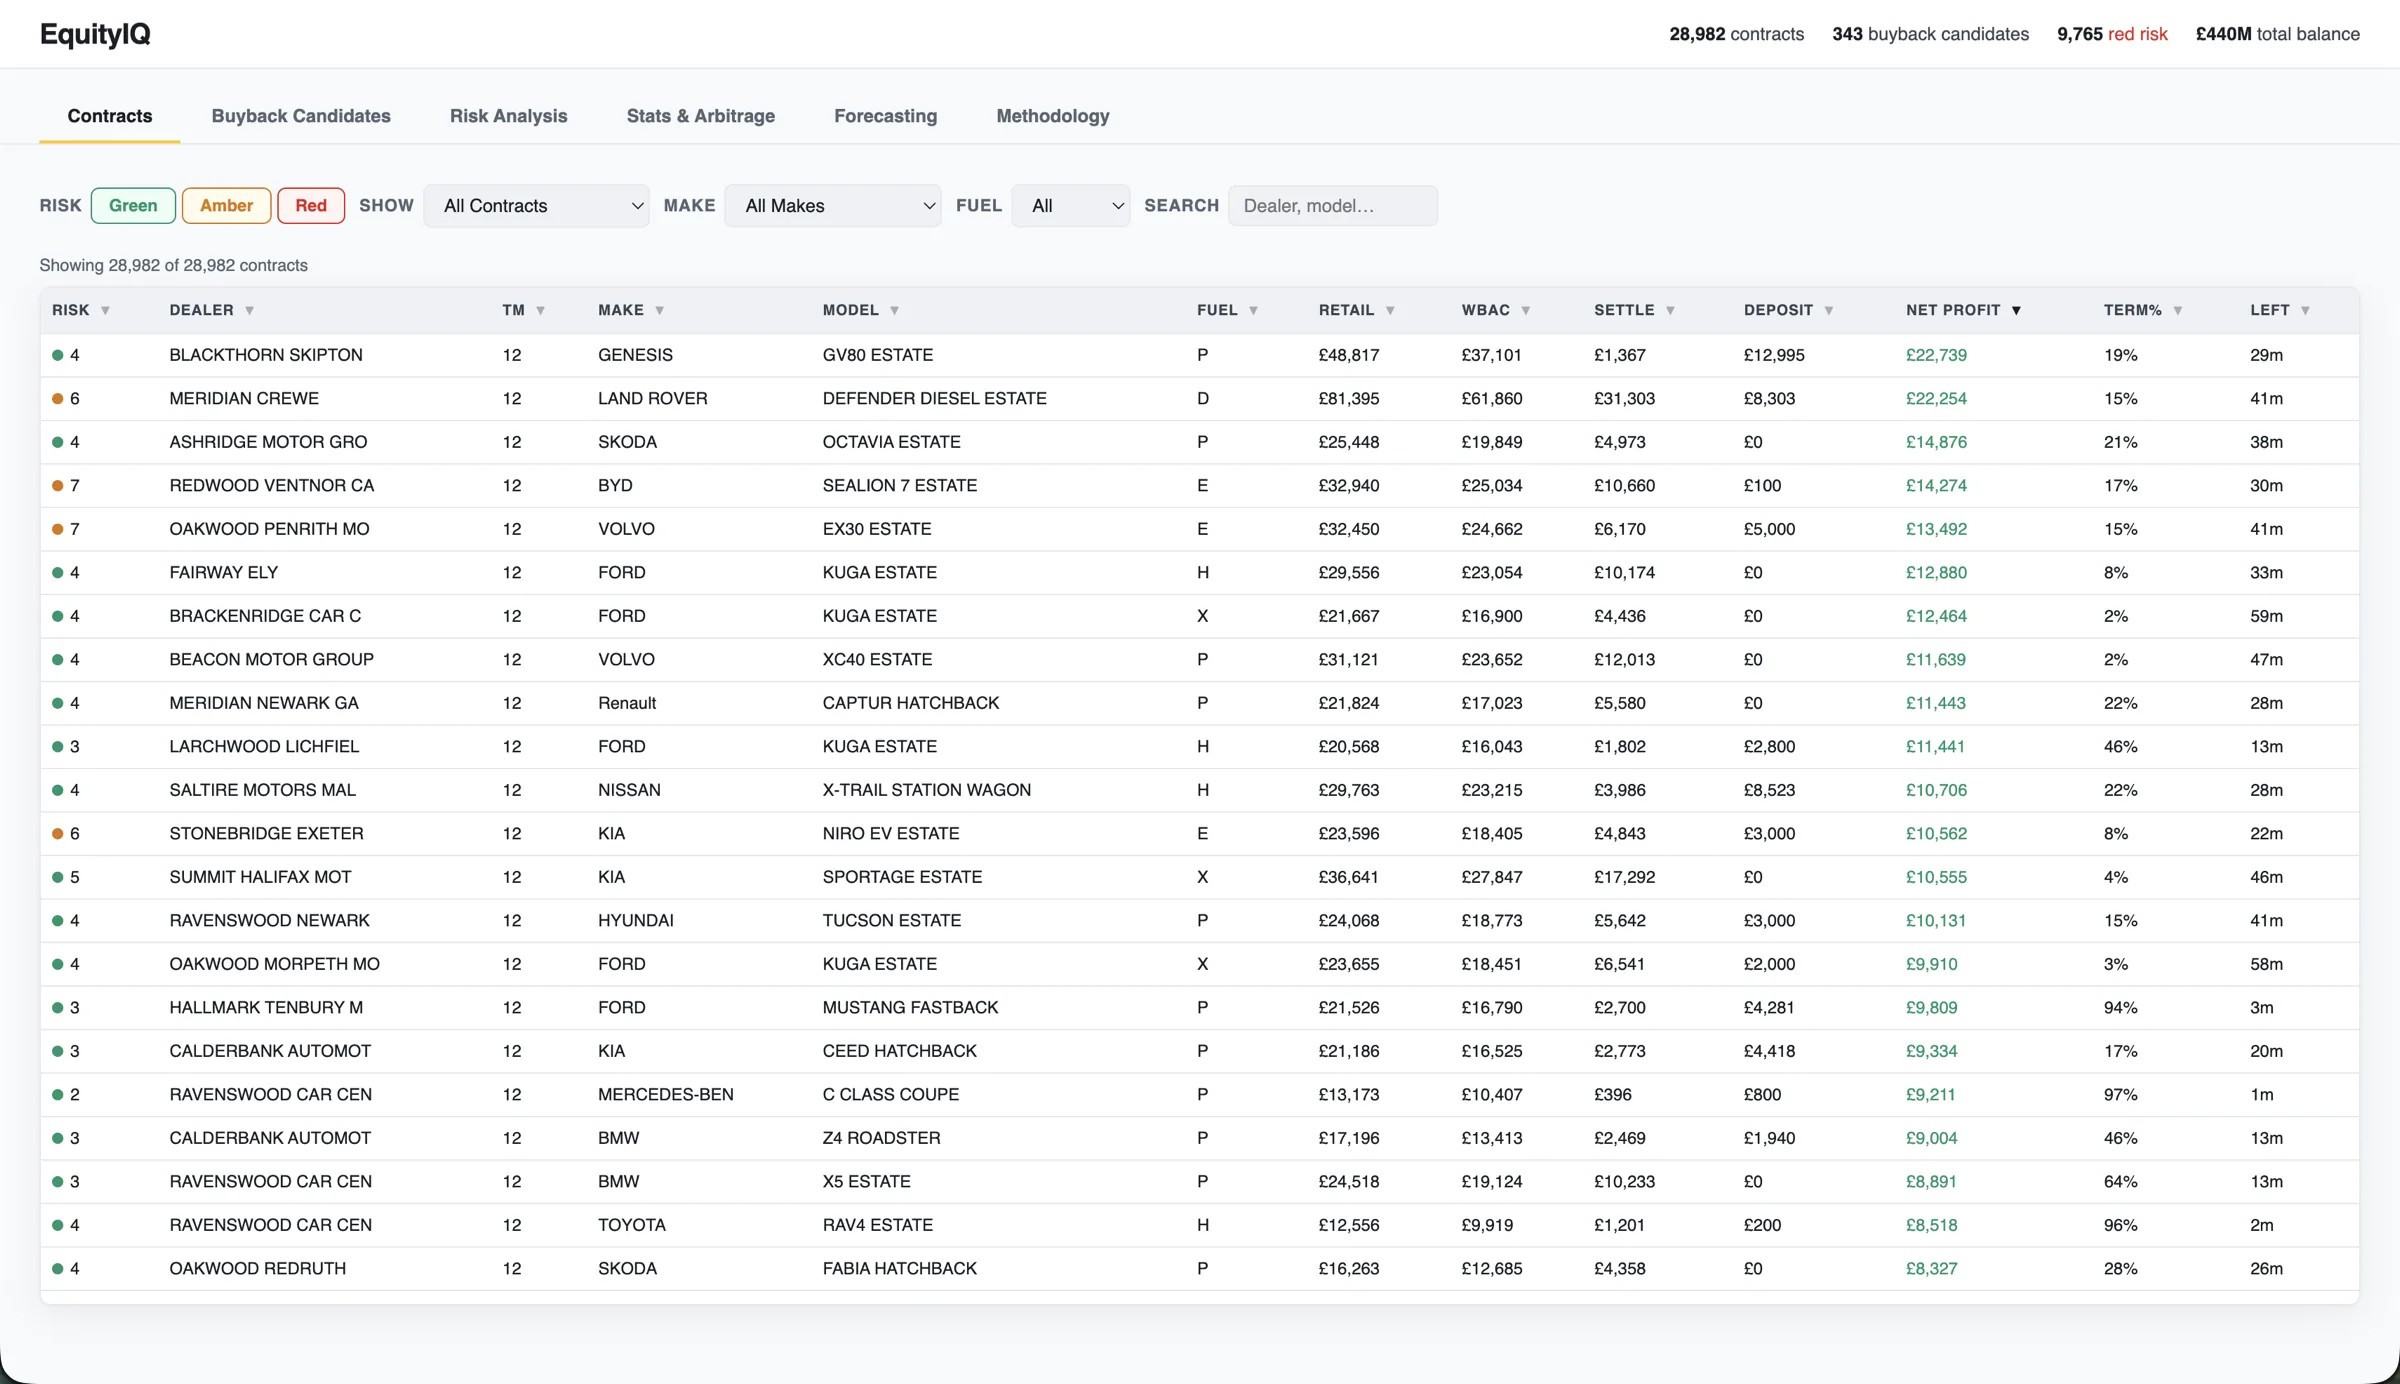The height and width of the screenshot is (1384, 2400).
Task: Click the Showing 28,982 of 28,982 contracts text
Action: click(173, 266)
